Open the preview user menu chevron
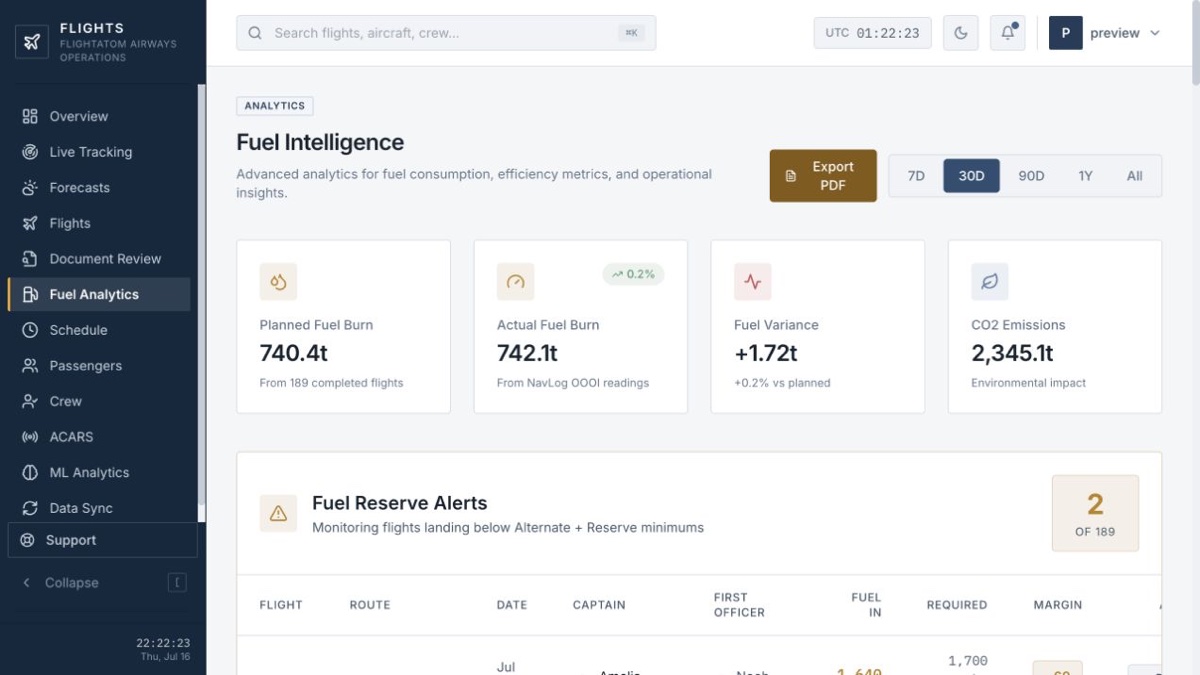Screen dimensions: 1200x675 [x=1155, y=33]
